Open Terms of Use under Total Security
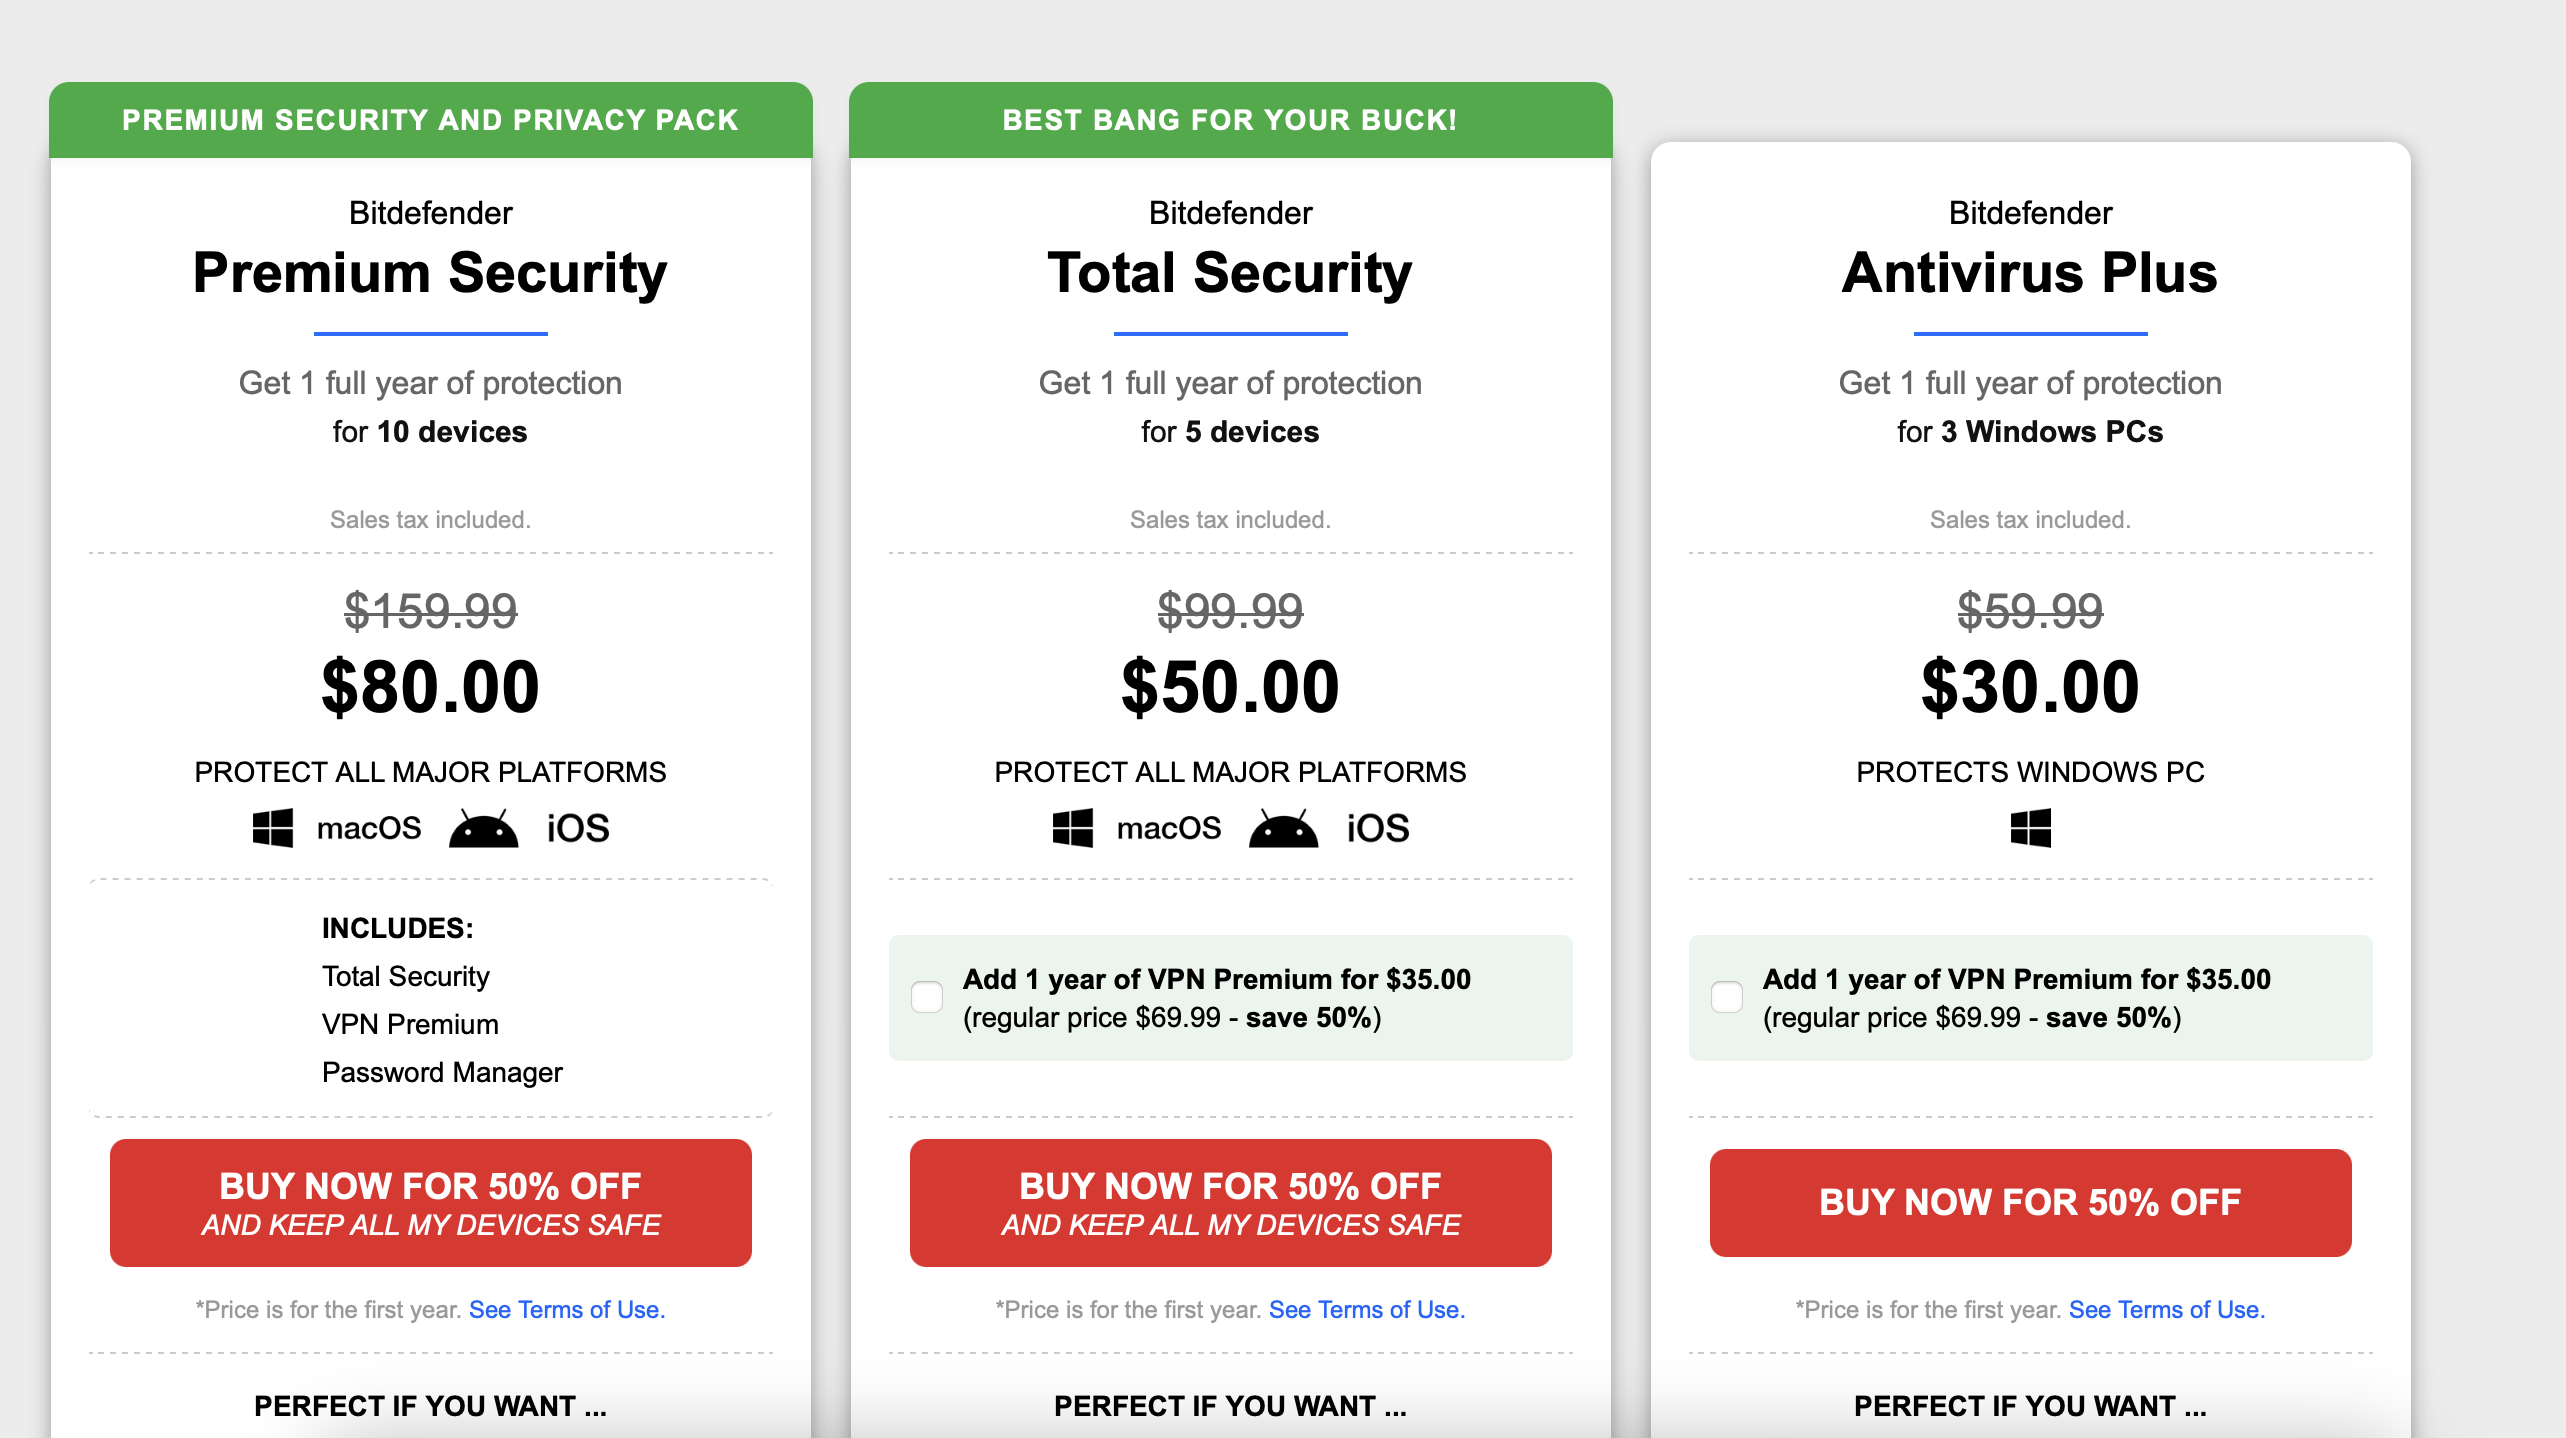 coord(1366,1309)
